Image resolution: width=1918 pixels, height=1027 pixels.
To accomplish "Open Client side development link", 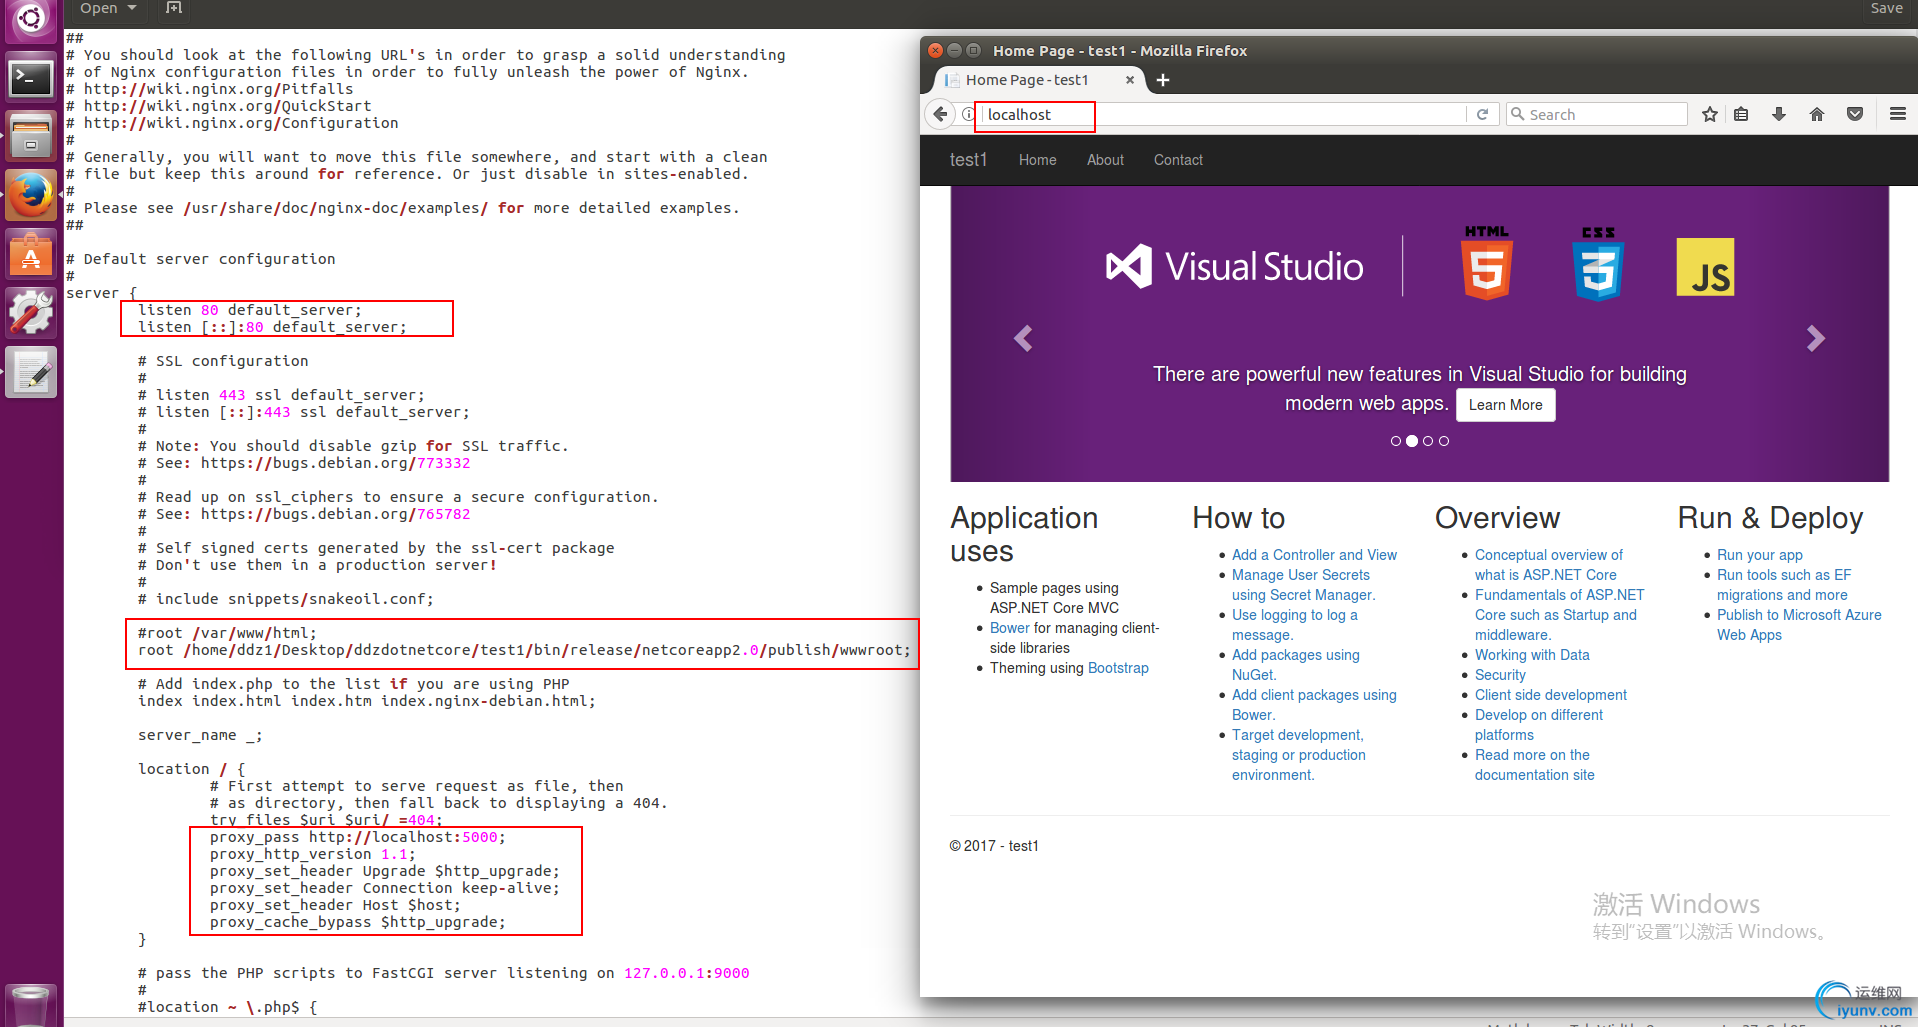I will pyautogui.click(x=1550, y=695).
